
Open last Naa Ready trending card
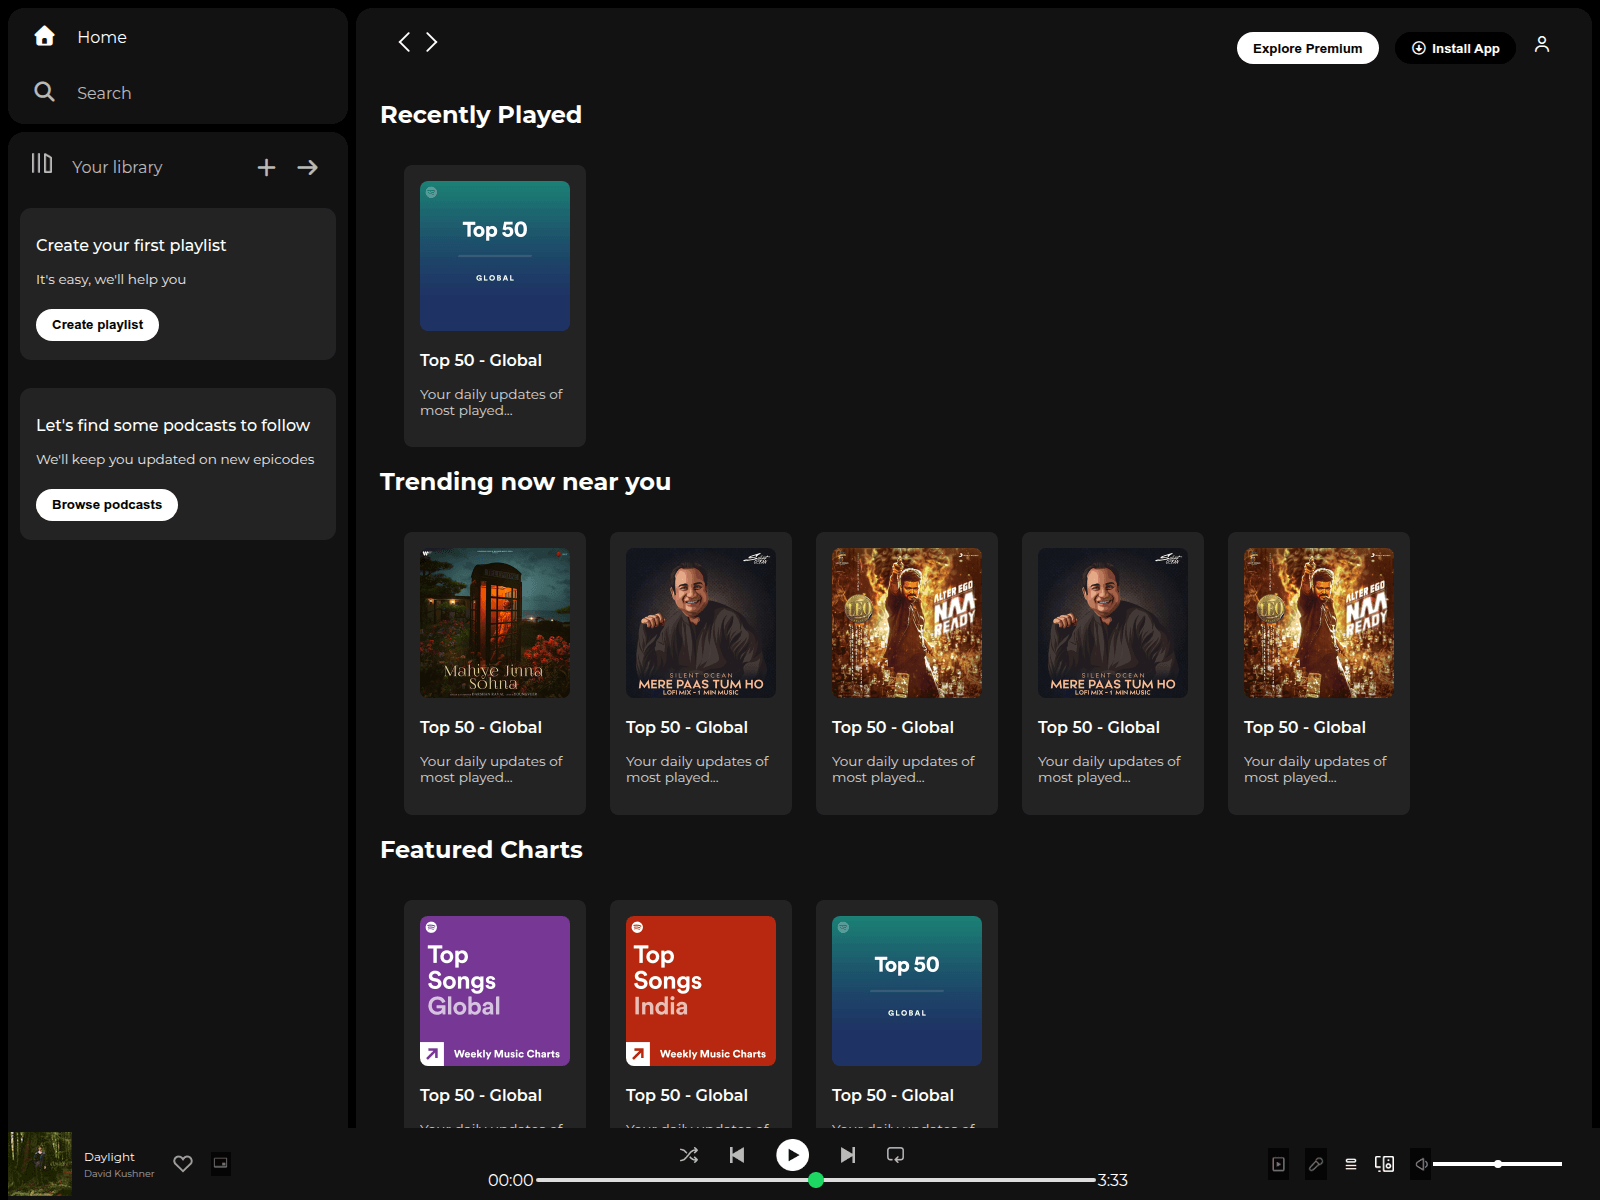[x=1319, y=673]
